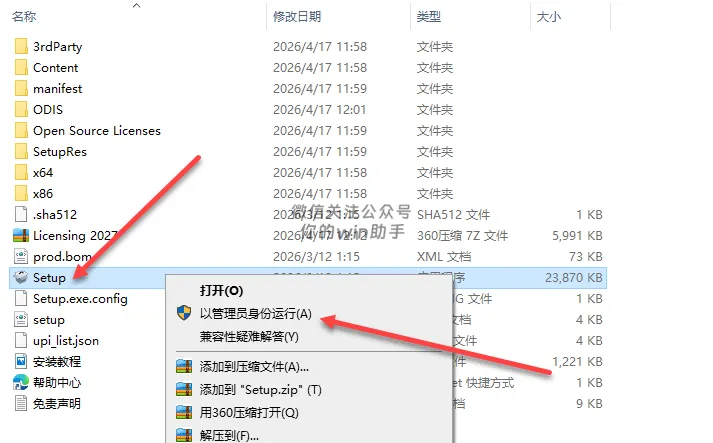Select the Setup application icon

[x=21, y=277]
